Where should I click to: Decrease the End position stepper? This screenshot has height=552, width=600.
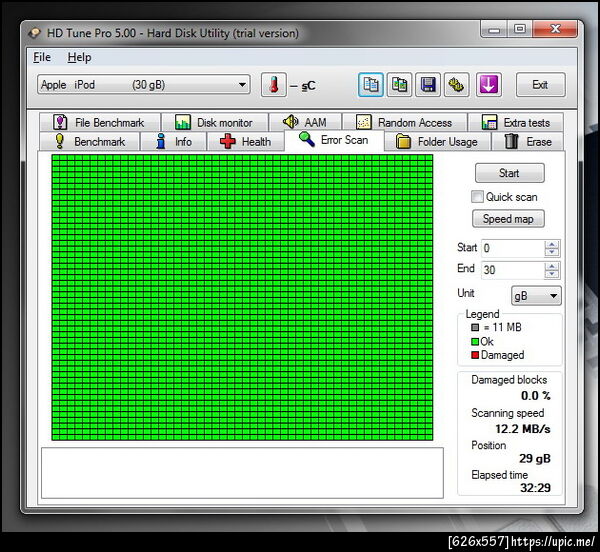551,274
